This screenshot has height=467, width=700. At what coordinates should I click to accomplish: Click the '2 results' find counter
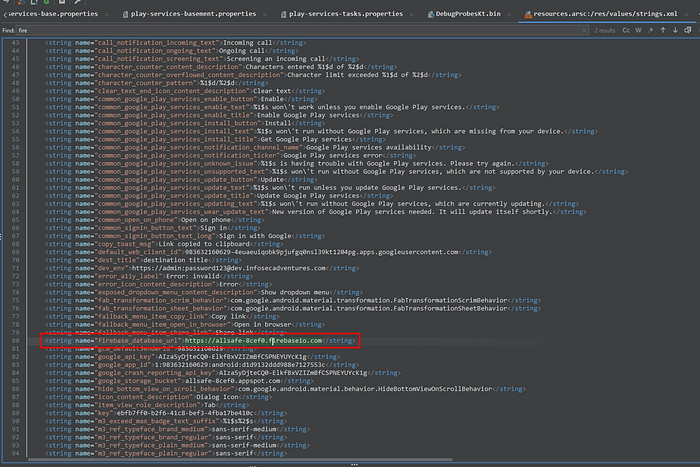(604, 30)
